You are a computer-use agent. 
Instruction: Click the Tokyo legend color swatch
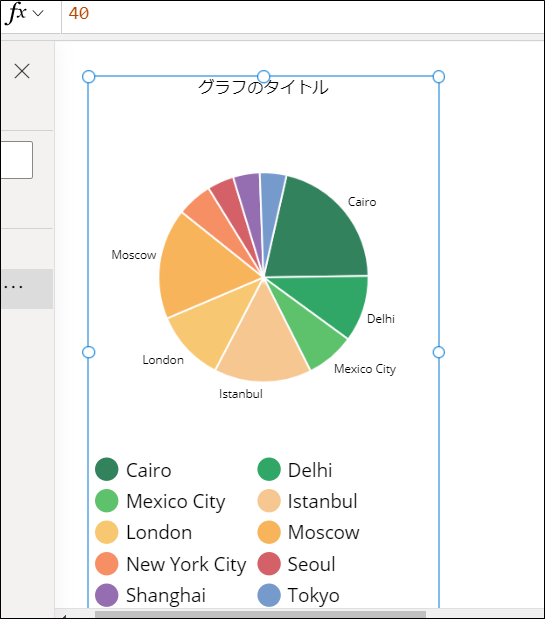pyautogui.click(x=269, y=595)
